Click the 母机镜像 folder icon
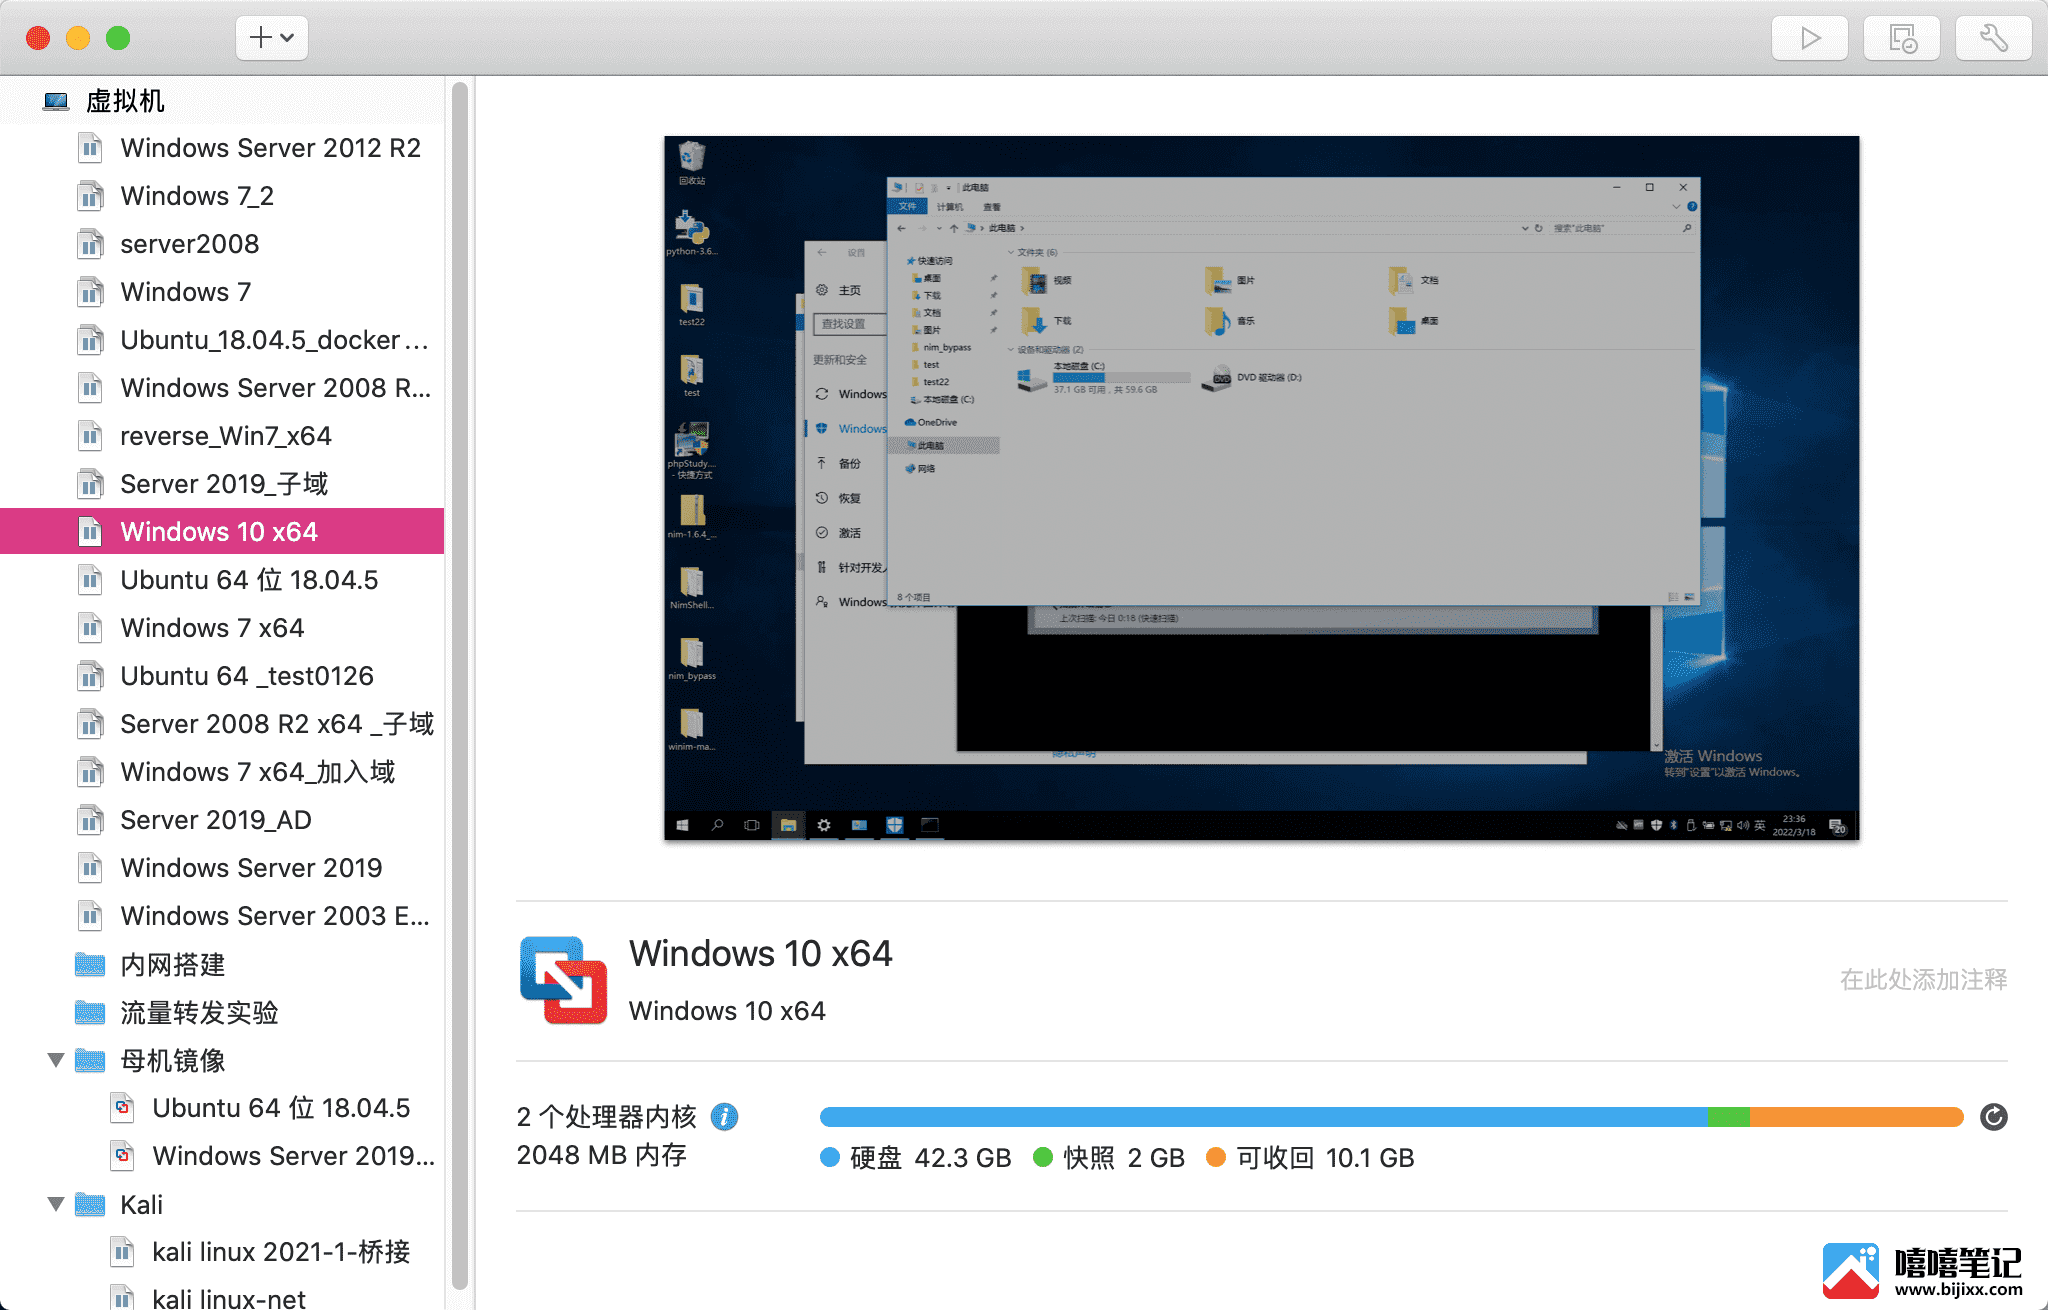The height and width of the screenshot is (1310, 2048). (x=90, y=1060)
